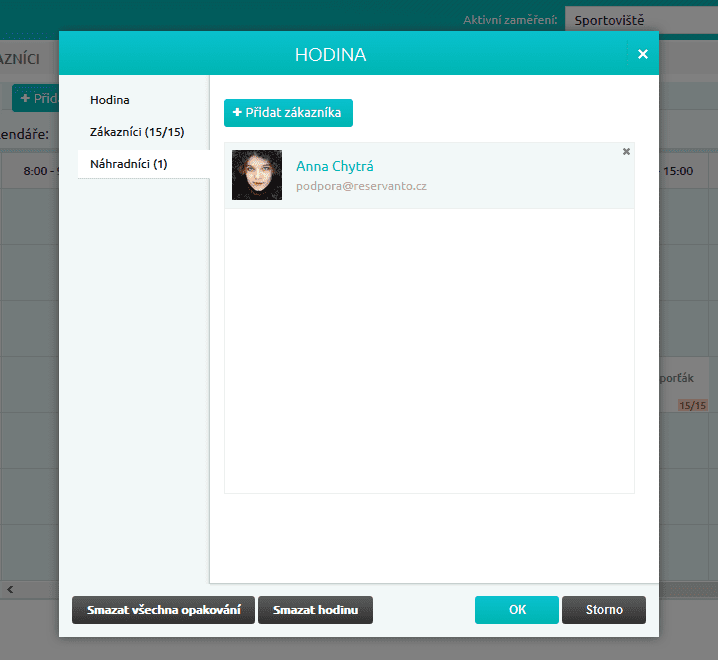
Task: Click Anna Chytrá's profile photo
Action: point(257,175)
